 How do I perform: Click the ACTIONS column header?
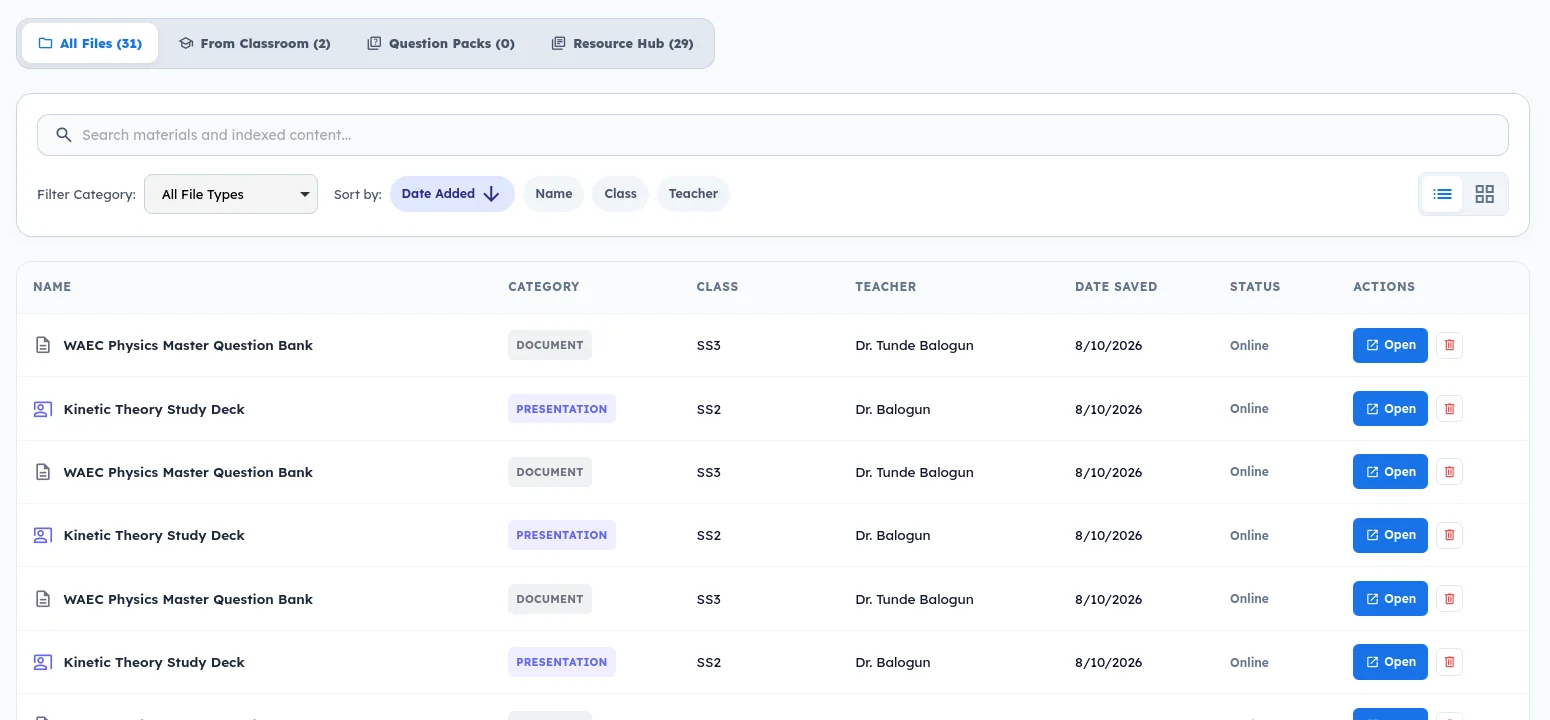(x=1384, y=287)
